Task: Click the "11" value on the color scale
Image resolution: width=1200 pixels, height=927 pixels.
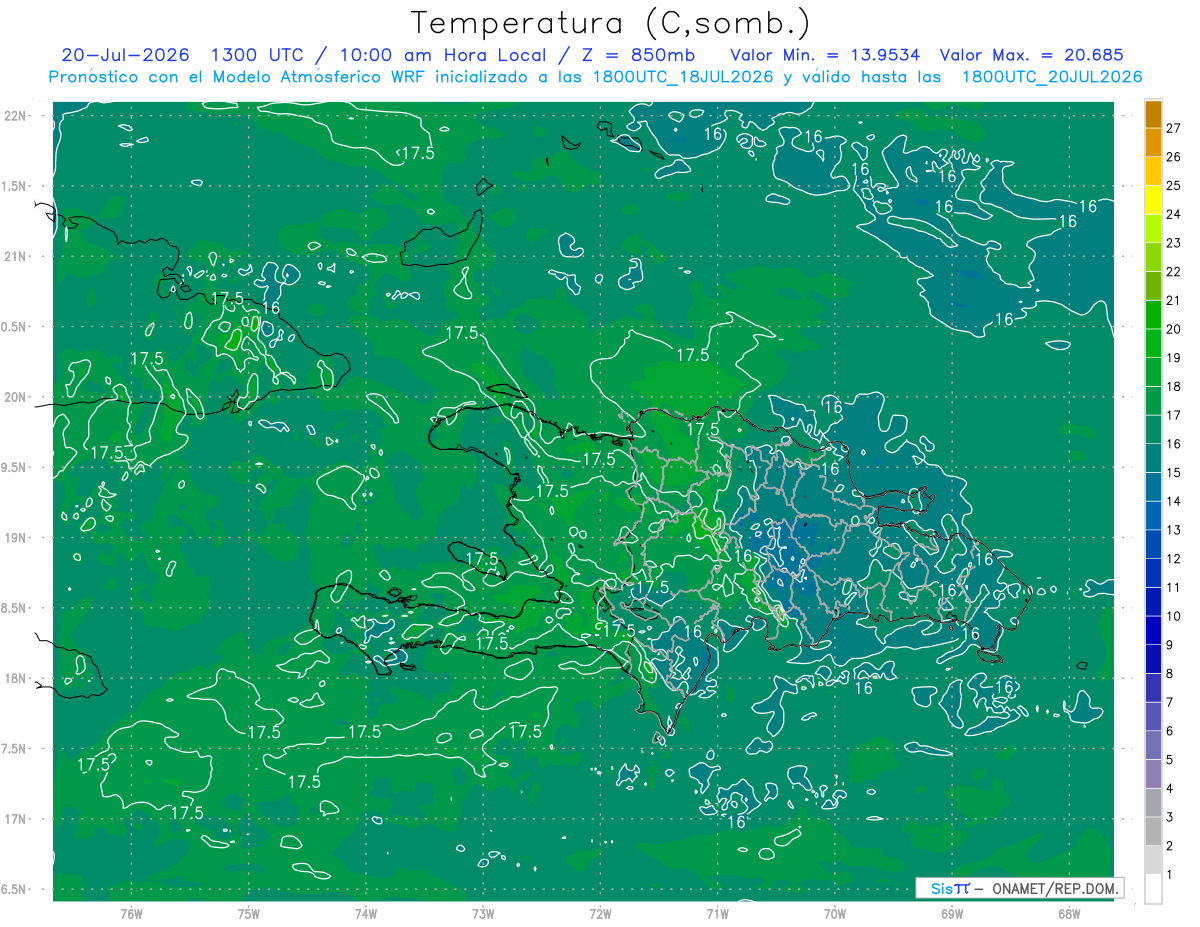Action: click(1174, 587)
